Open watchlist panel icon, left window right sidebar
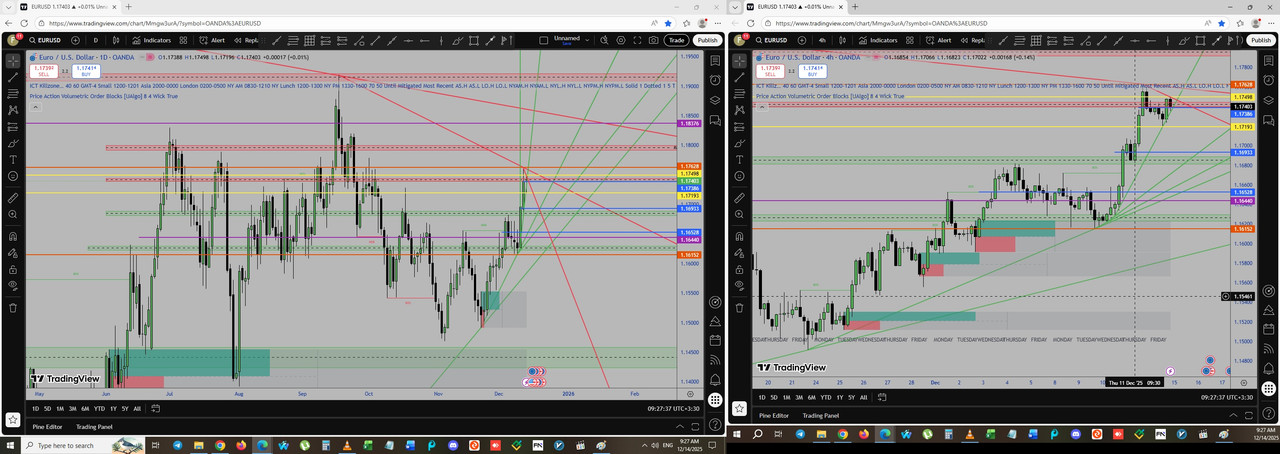This screenshot has width=1280, height=454. (x=715, y=61)
